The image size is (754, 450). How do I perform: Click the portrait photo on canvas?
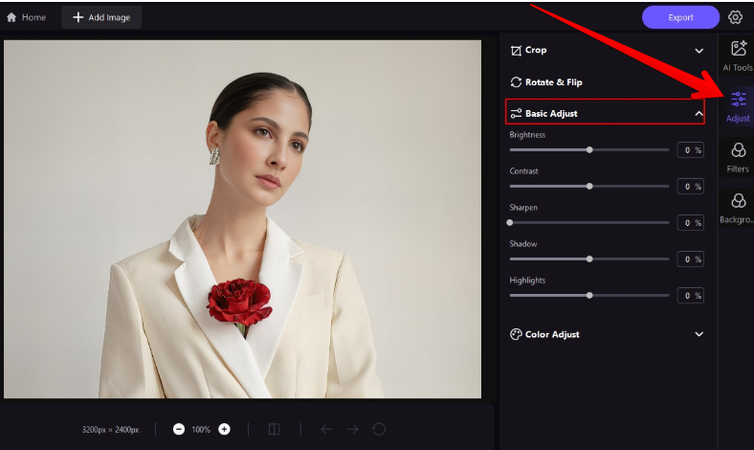[242, 219]
